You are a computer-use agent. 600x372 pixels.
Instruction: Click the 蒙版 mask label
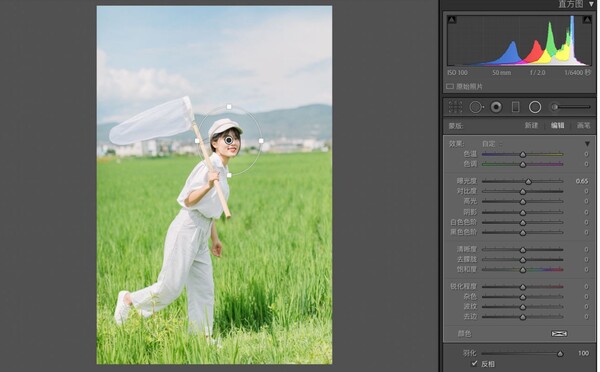click(456, 126)
